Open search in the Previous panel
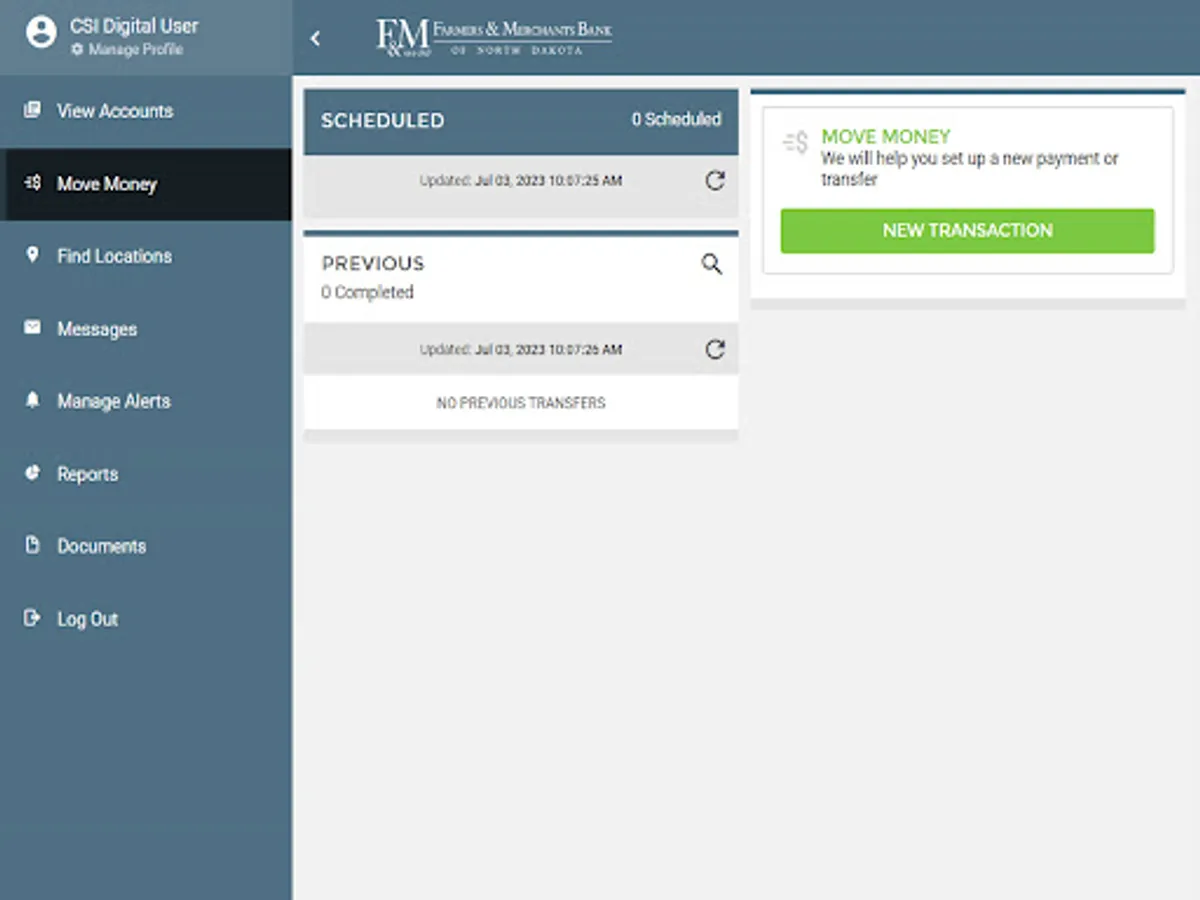The image size is (1200, 900). (x=711, y=264)
